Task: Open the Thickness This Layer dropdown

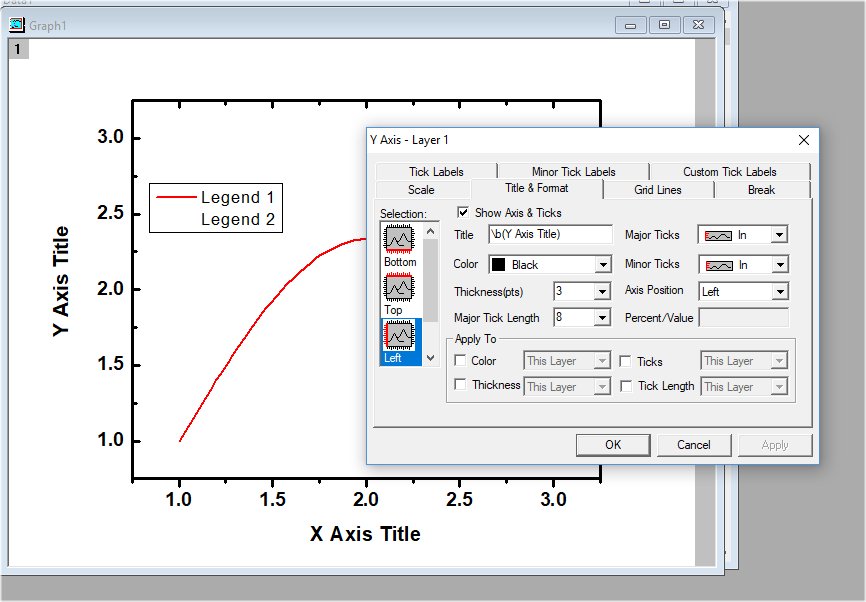Action: 602,386
